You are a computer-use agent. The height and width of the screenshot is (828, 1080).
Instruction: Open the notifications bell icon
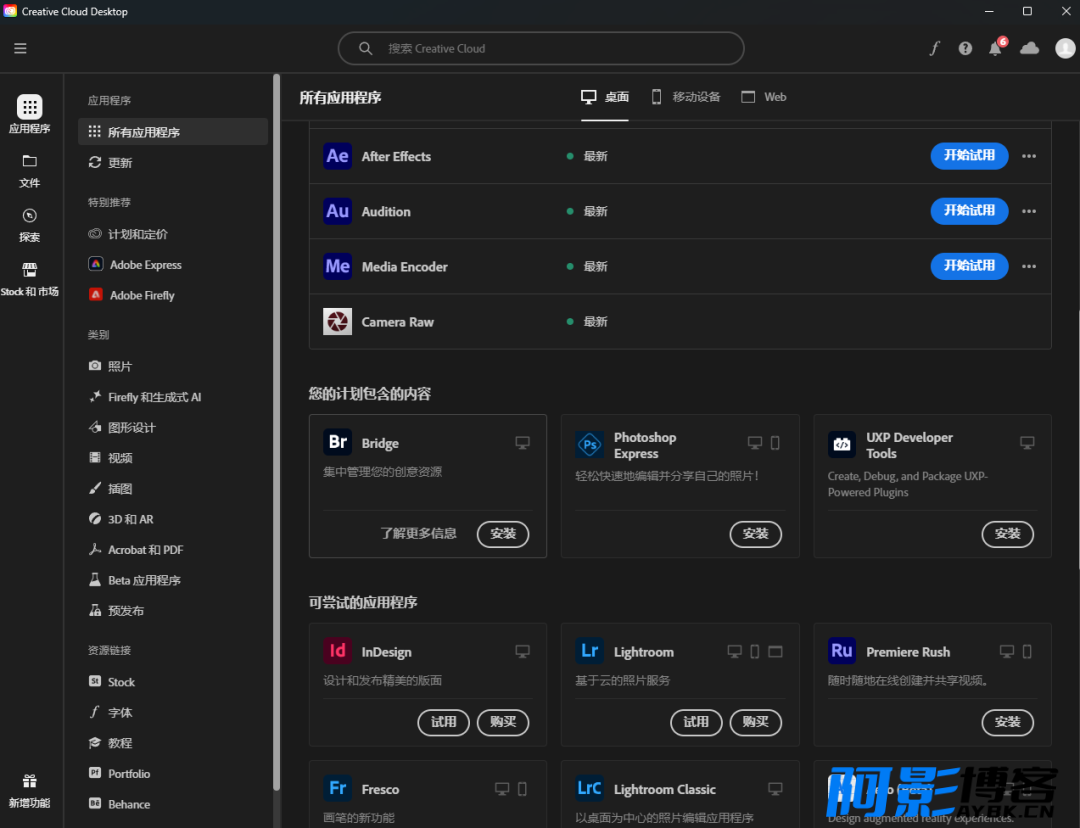pos(995,48)
